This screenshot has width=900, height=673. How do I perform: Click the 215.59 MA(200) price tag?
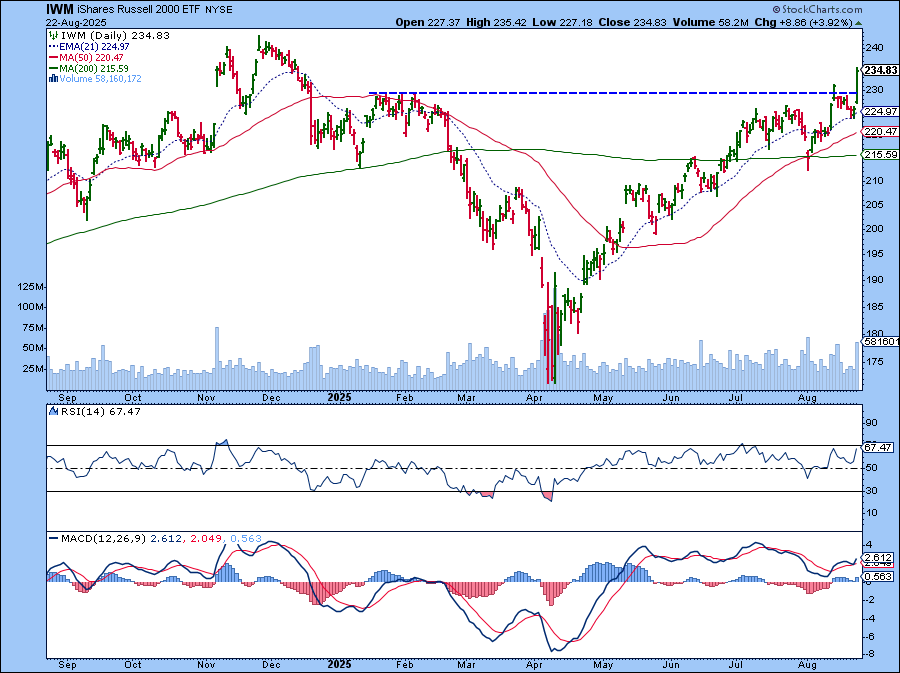click(x=877, y=155)
